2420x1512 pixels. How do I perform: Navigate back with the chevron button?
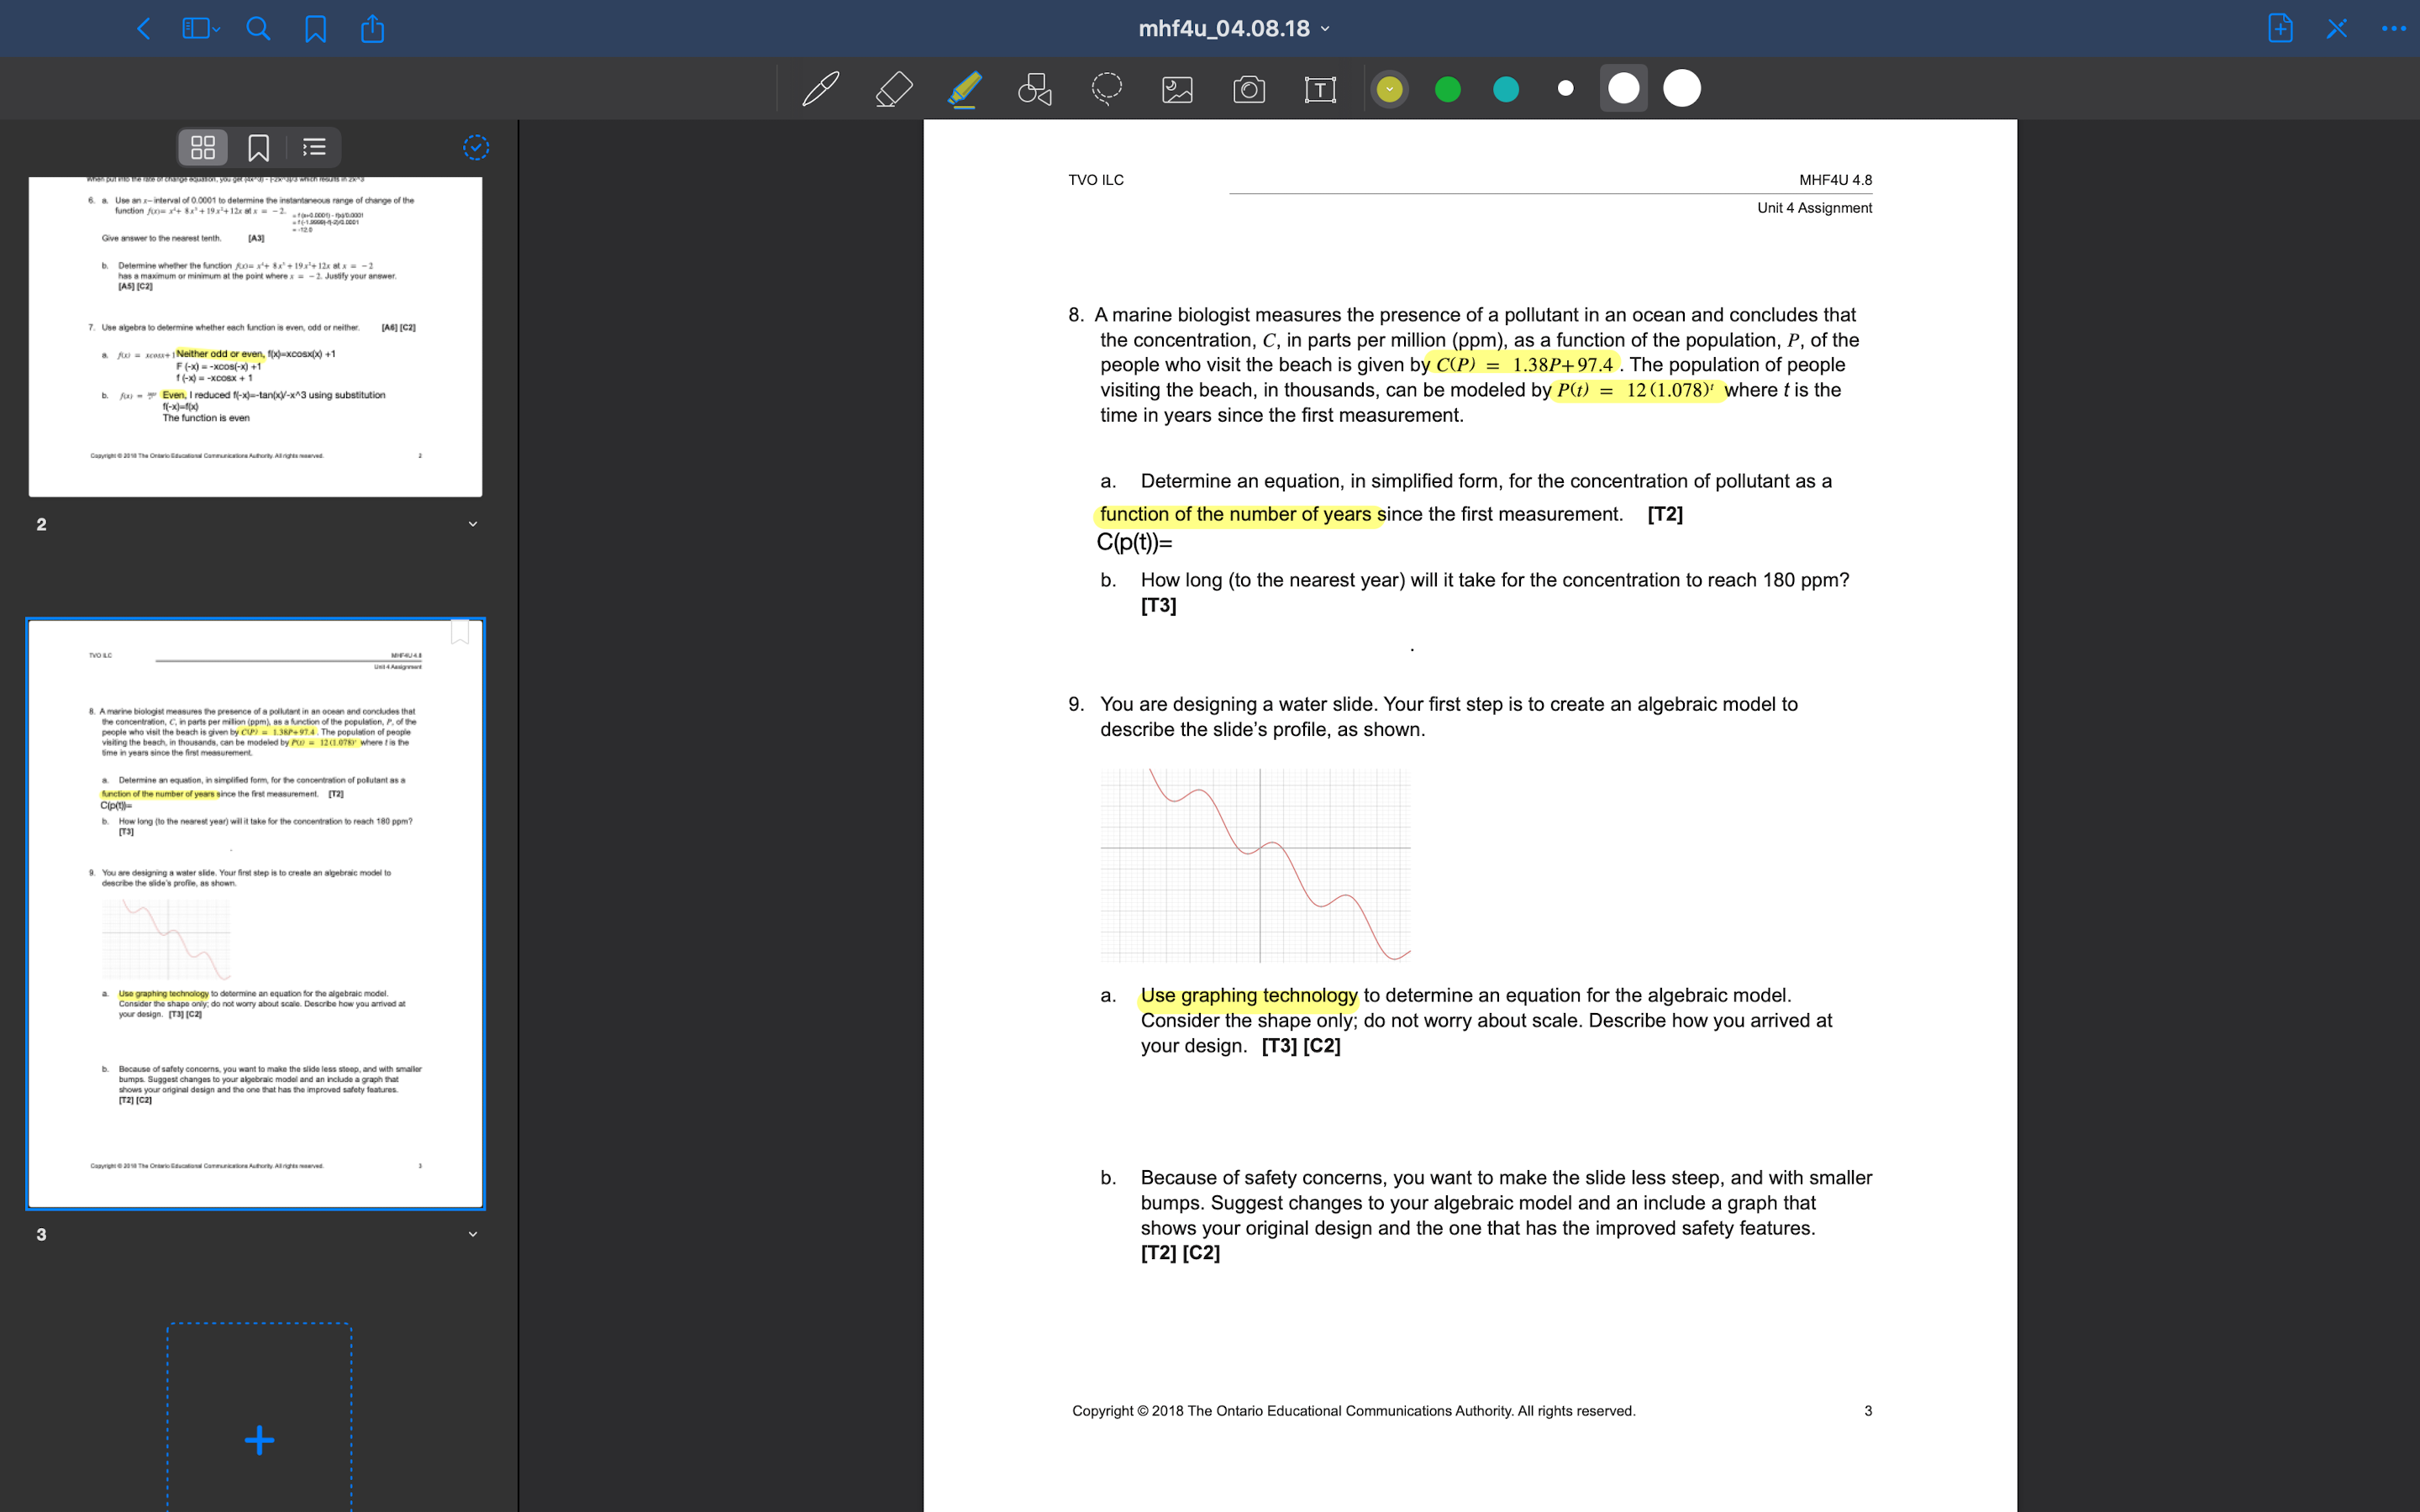143,28
